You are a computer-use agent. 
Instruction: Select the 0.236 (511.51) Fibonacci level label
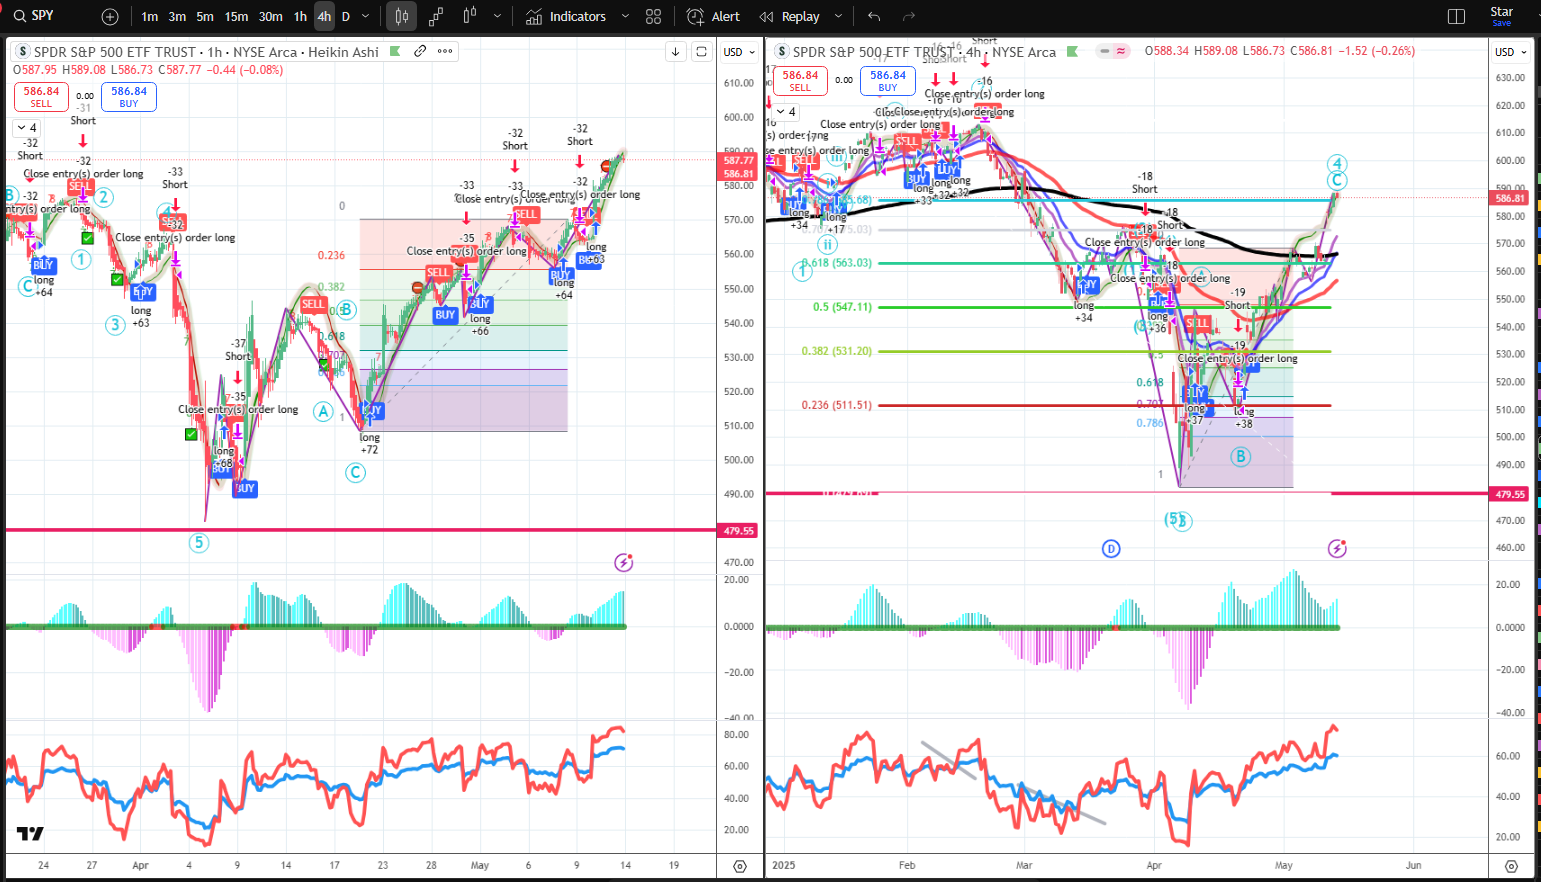coord(836,405)
